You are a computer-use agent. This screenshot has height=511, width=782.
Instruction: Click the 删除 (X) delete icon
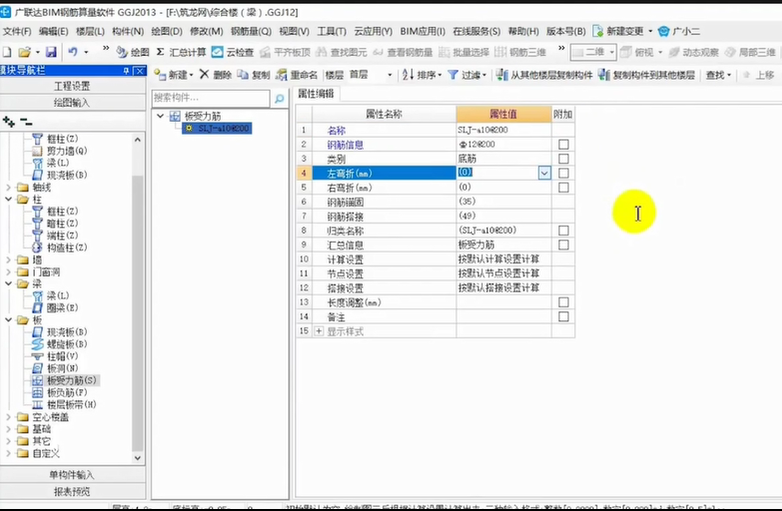pos(204,75)
